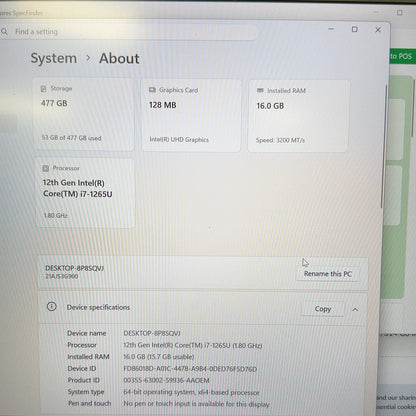Click the search magnifier icon
Screen dimensions: 416x416
(4, 32)
